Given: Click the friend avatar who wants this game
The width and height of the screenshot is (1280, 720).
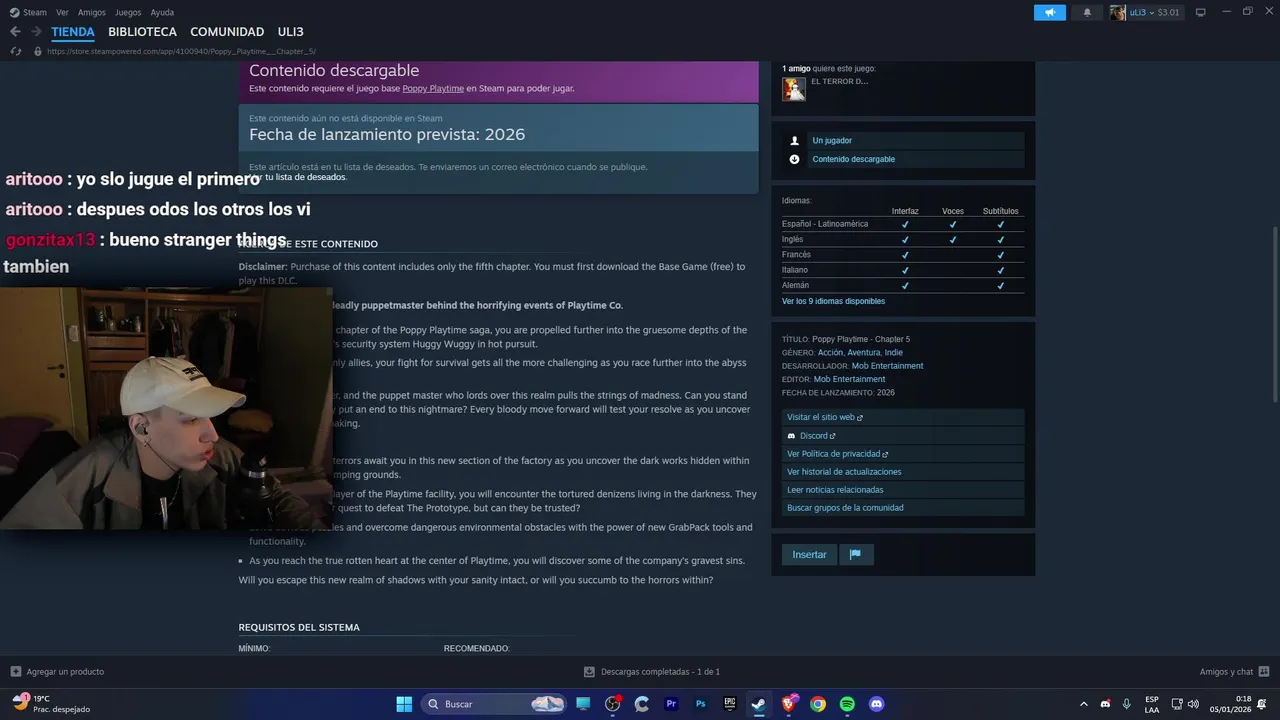Looking at the screenshot, I should coord(794,89).
